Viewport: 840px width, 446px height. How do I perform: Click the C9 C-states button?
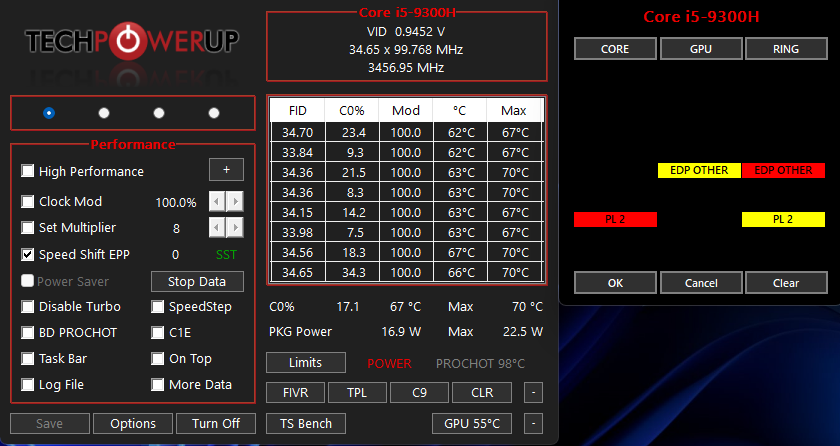pyautogui.click(x=419, y=393)
